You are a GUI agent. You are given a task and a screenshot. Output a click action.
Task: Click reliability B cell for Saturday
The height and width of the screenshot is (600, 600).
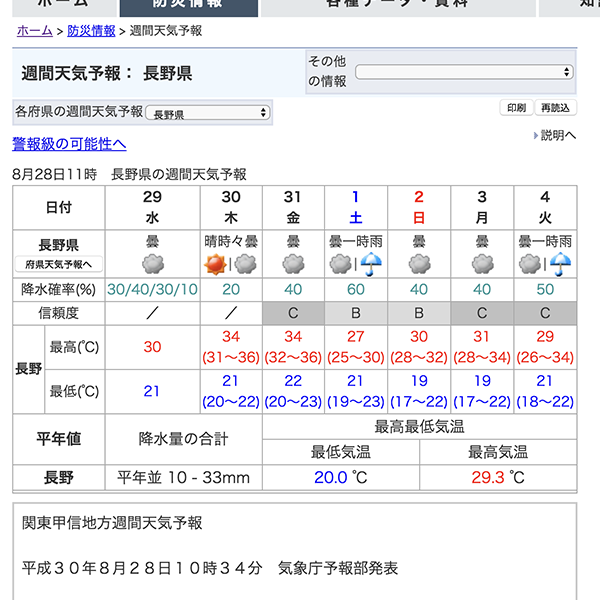[356, 313]
